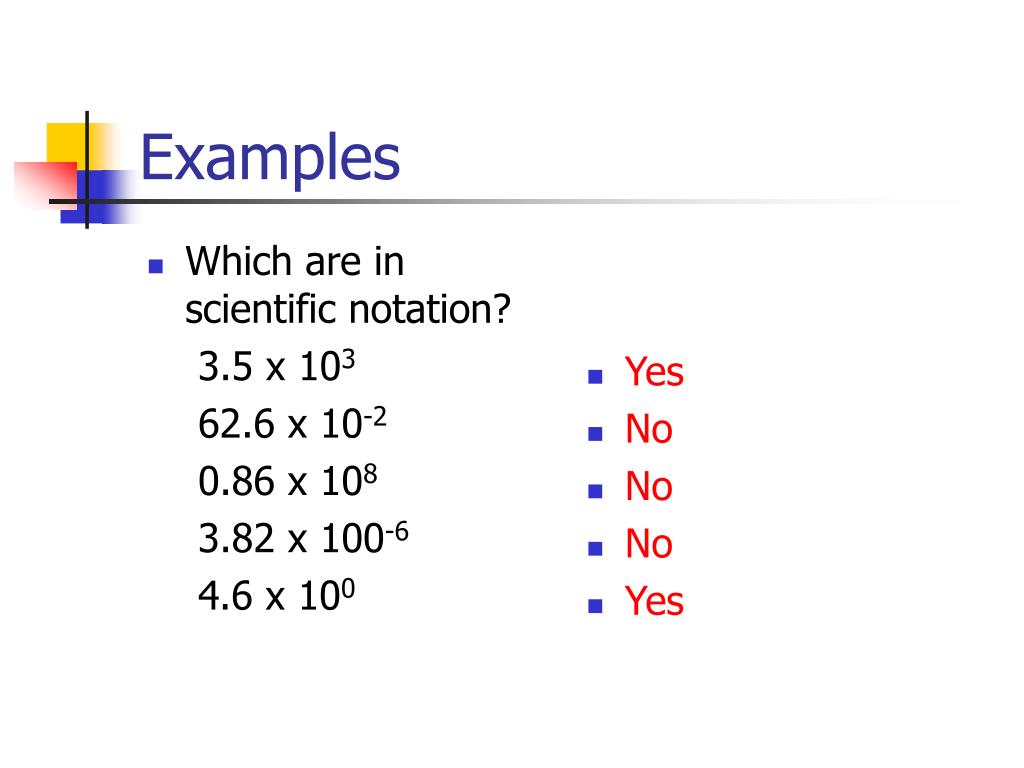Viewport: 1024px width, 768px height.
Task: Click the 'No' answer beside 3.82 x 100⁻⁶
Action: pyautogui.click(x=648, y=544)
